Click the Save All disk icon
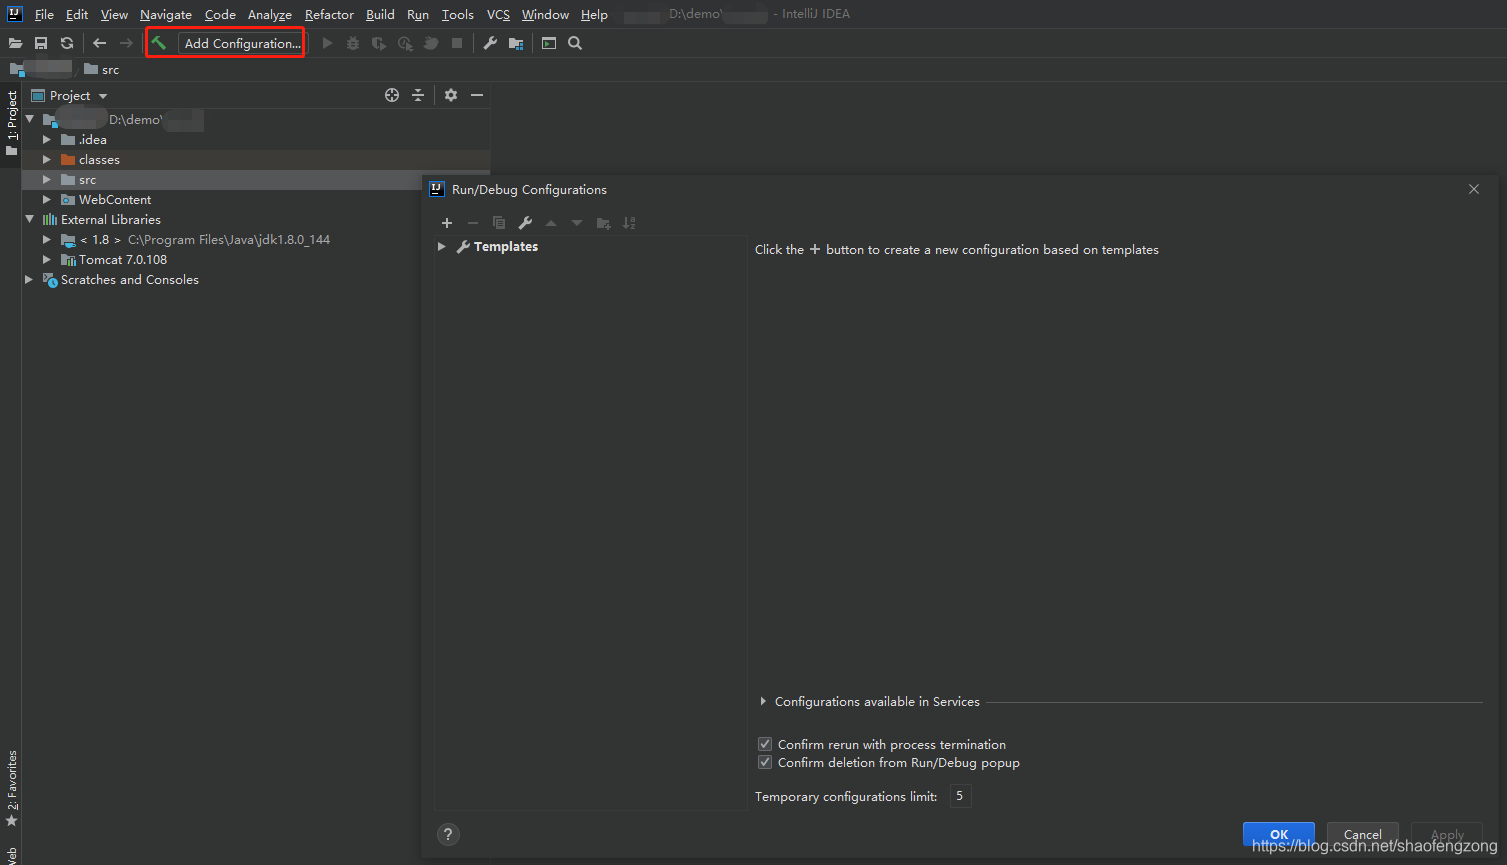Image resolution: width=1507 pixels, height=865 pixels. [41, 43]
